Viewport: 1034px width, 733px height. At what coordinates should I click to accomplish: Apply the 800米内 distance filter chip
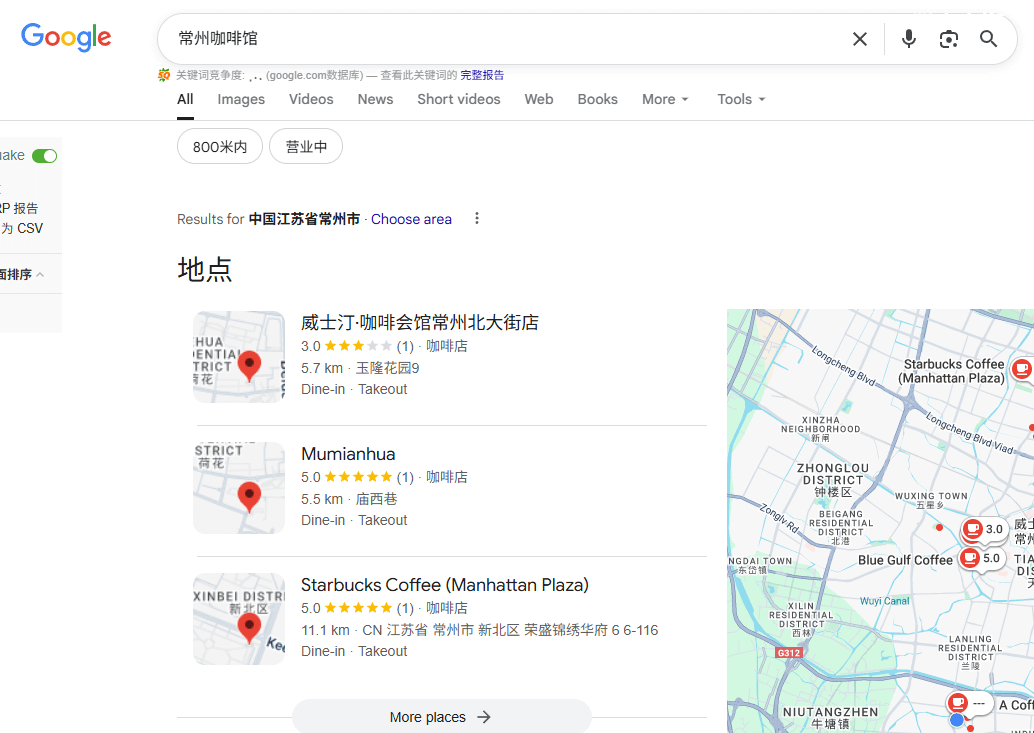point(220,146)
